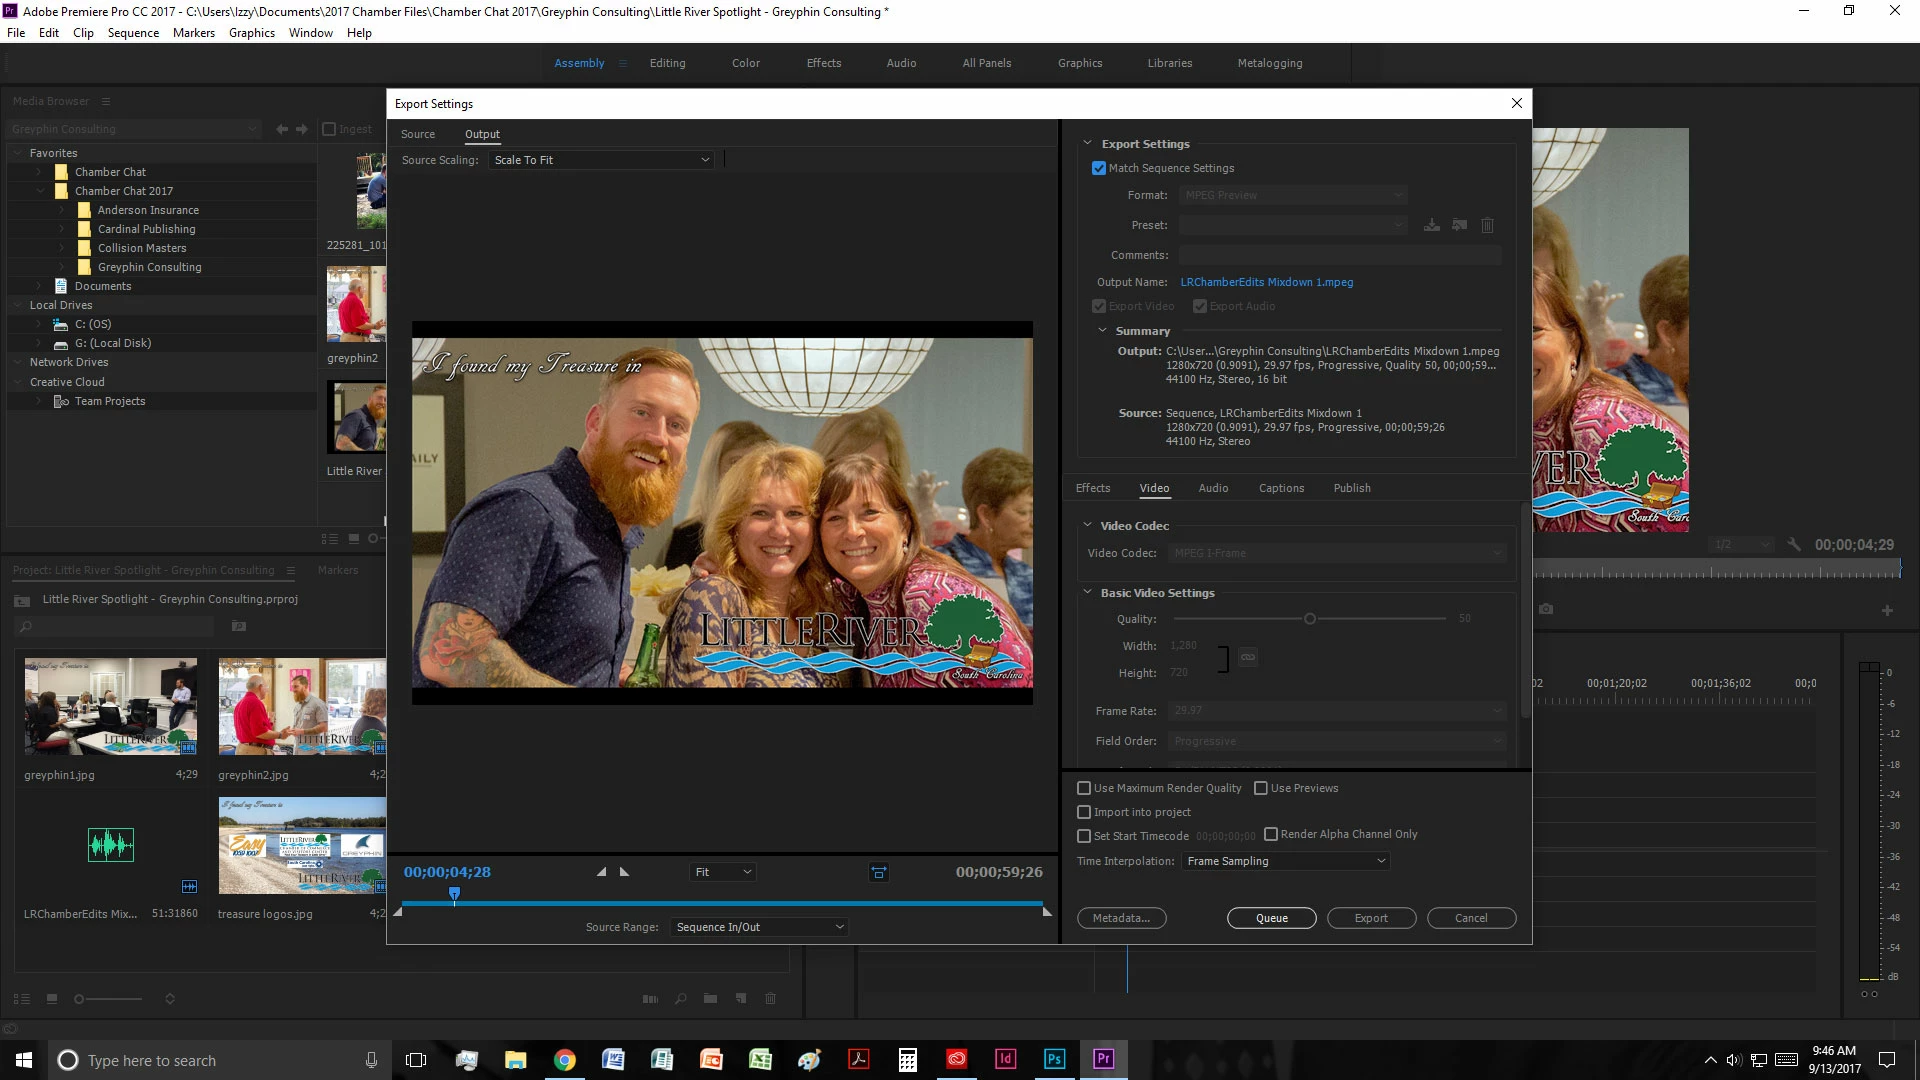Click the Import Preset icon
Viewport: 1920px width, 1080px height.
tap(1460, 225)
